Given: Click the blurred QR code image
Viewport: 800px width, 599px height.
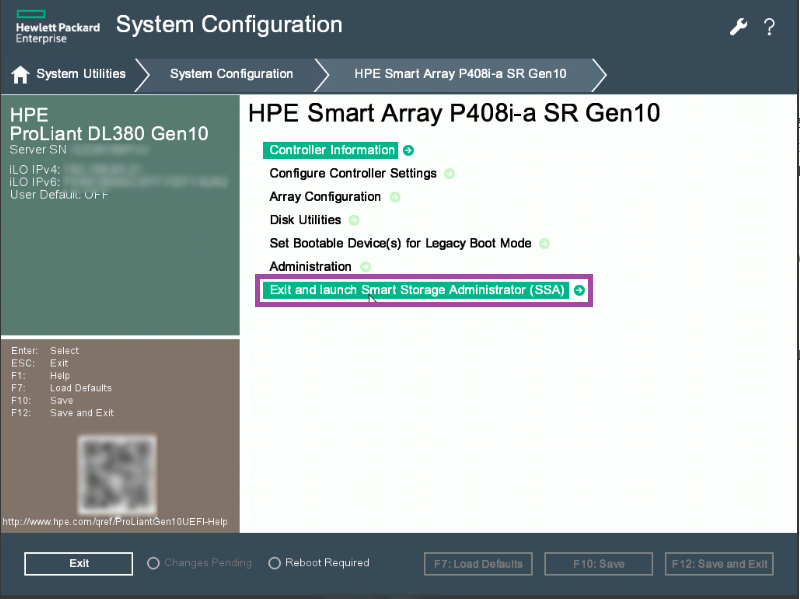Looking at the screenshot, I should (x=117, y=475).
